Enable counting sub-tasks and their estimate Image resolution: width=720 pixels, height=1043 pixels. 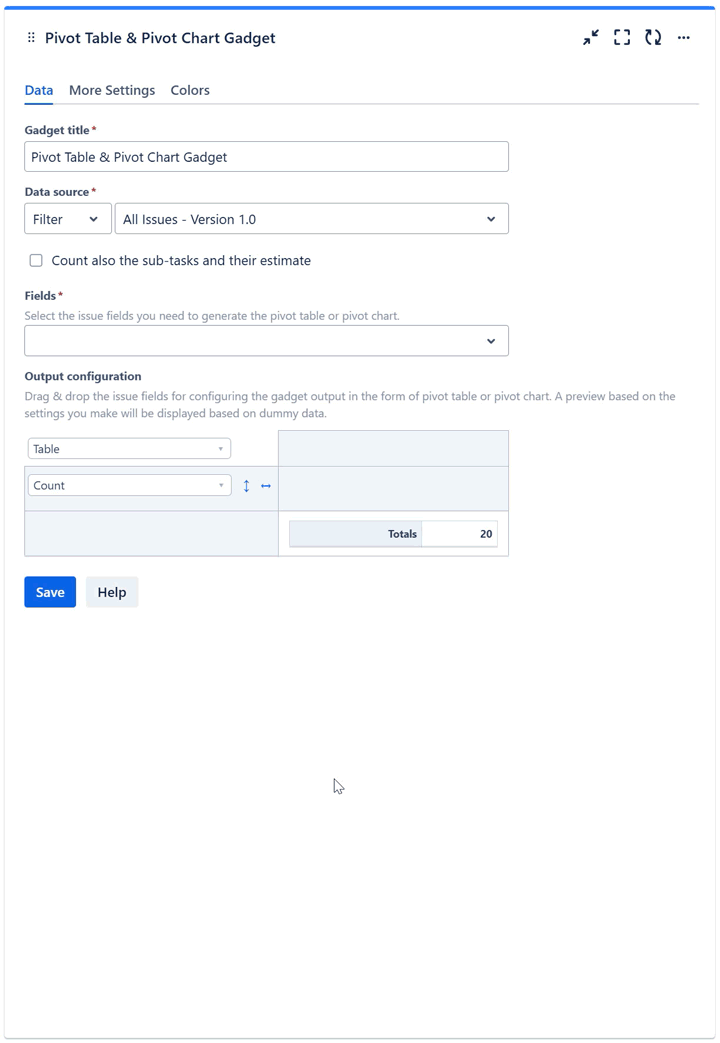[x=36, y=261]
